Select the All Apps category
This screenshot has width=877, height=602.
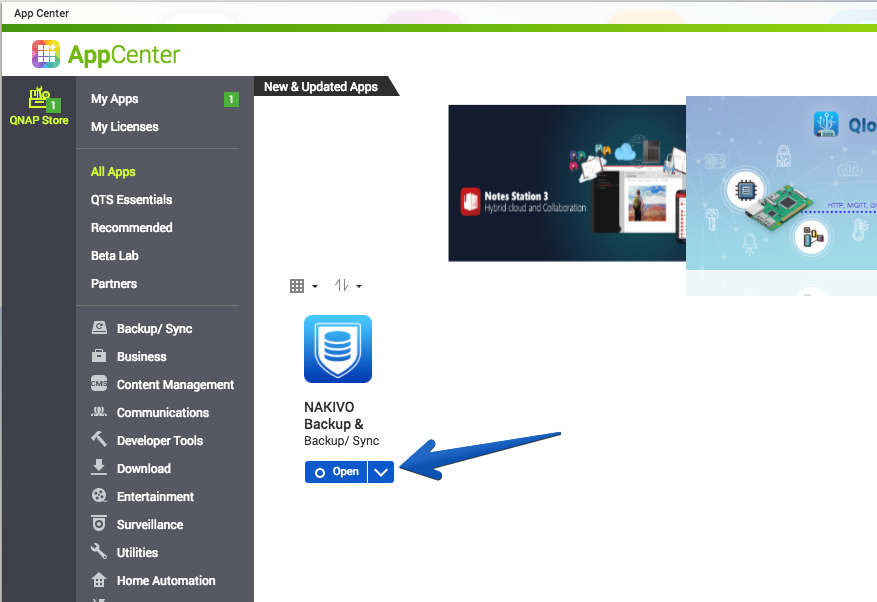113,172
